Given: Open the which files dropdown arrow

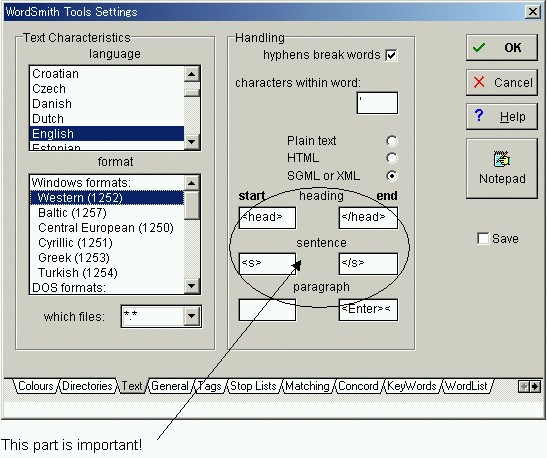Looking at the screenshot, I should (192, 316).
